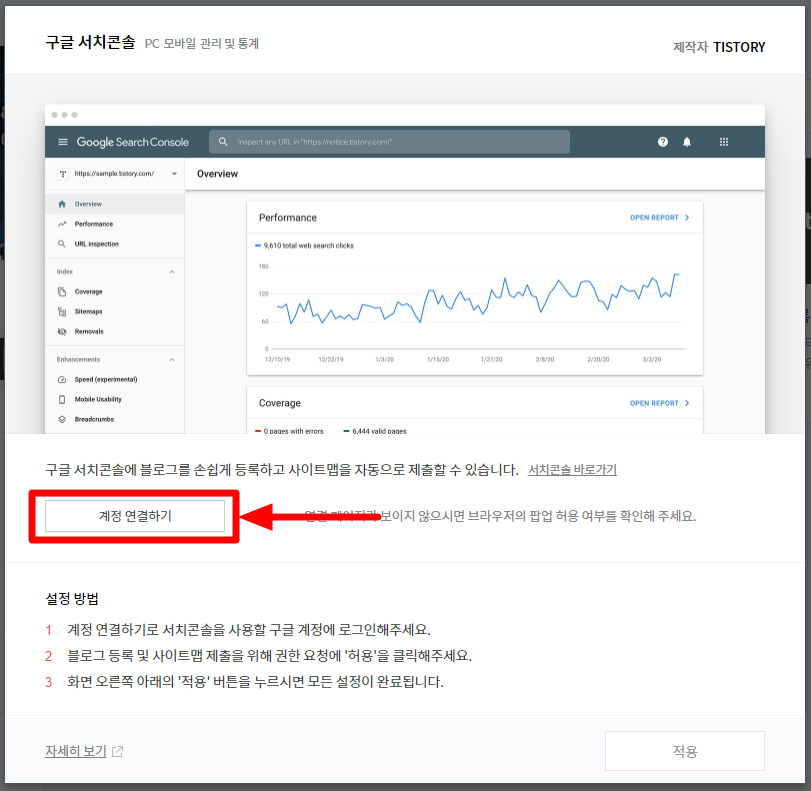Click the Coverage page icon in sidebar

pos(62,292)
